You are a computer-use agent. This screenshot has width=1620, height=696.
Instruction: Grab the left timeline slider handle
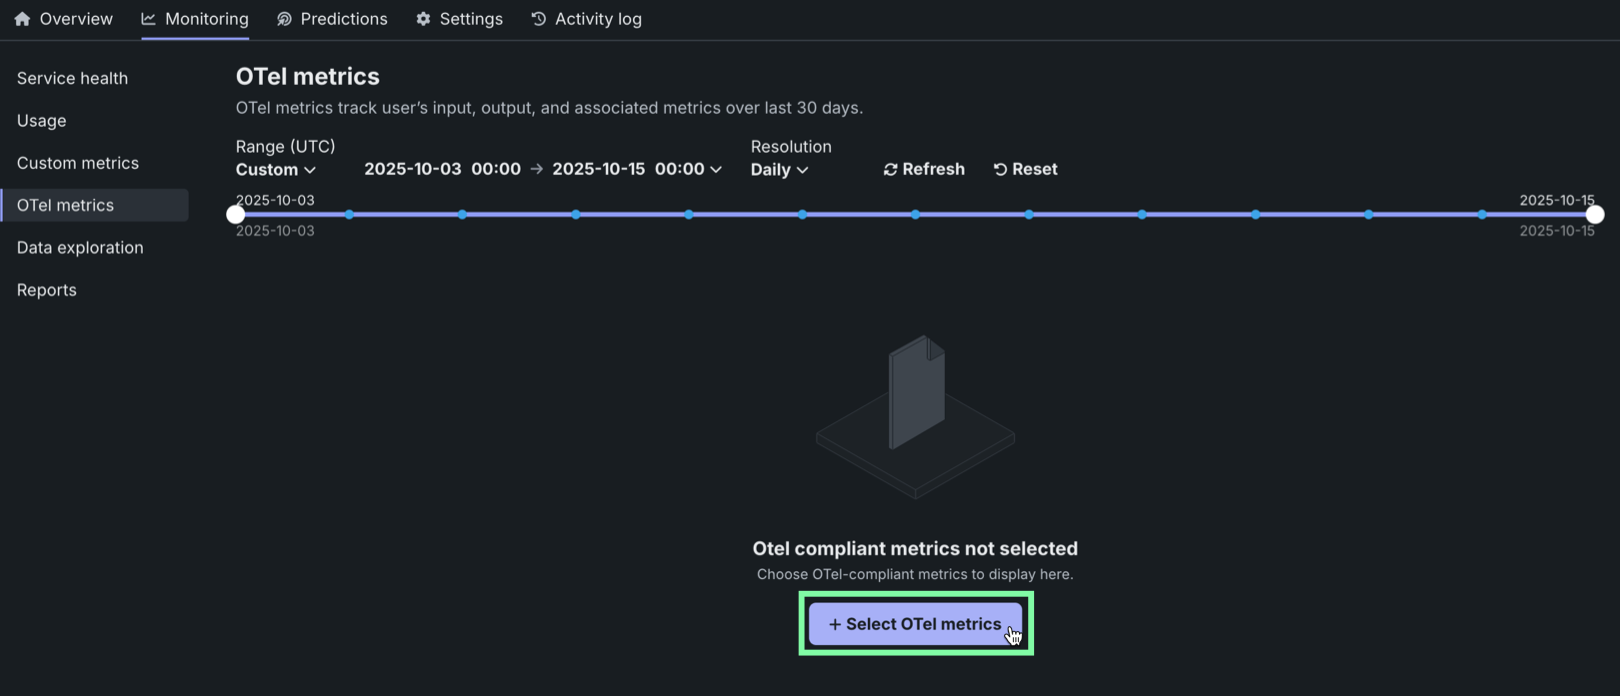point(236,214)
